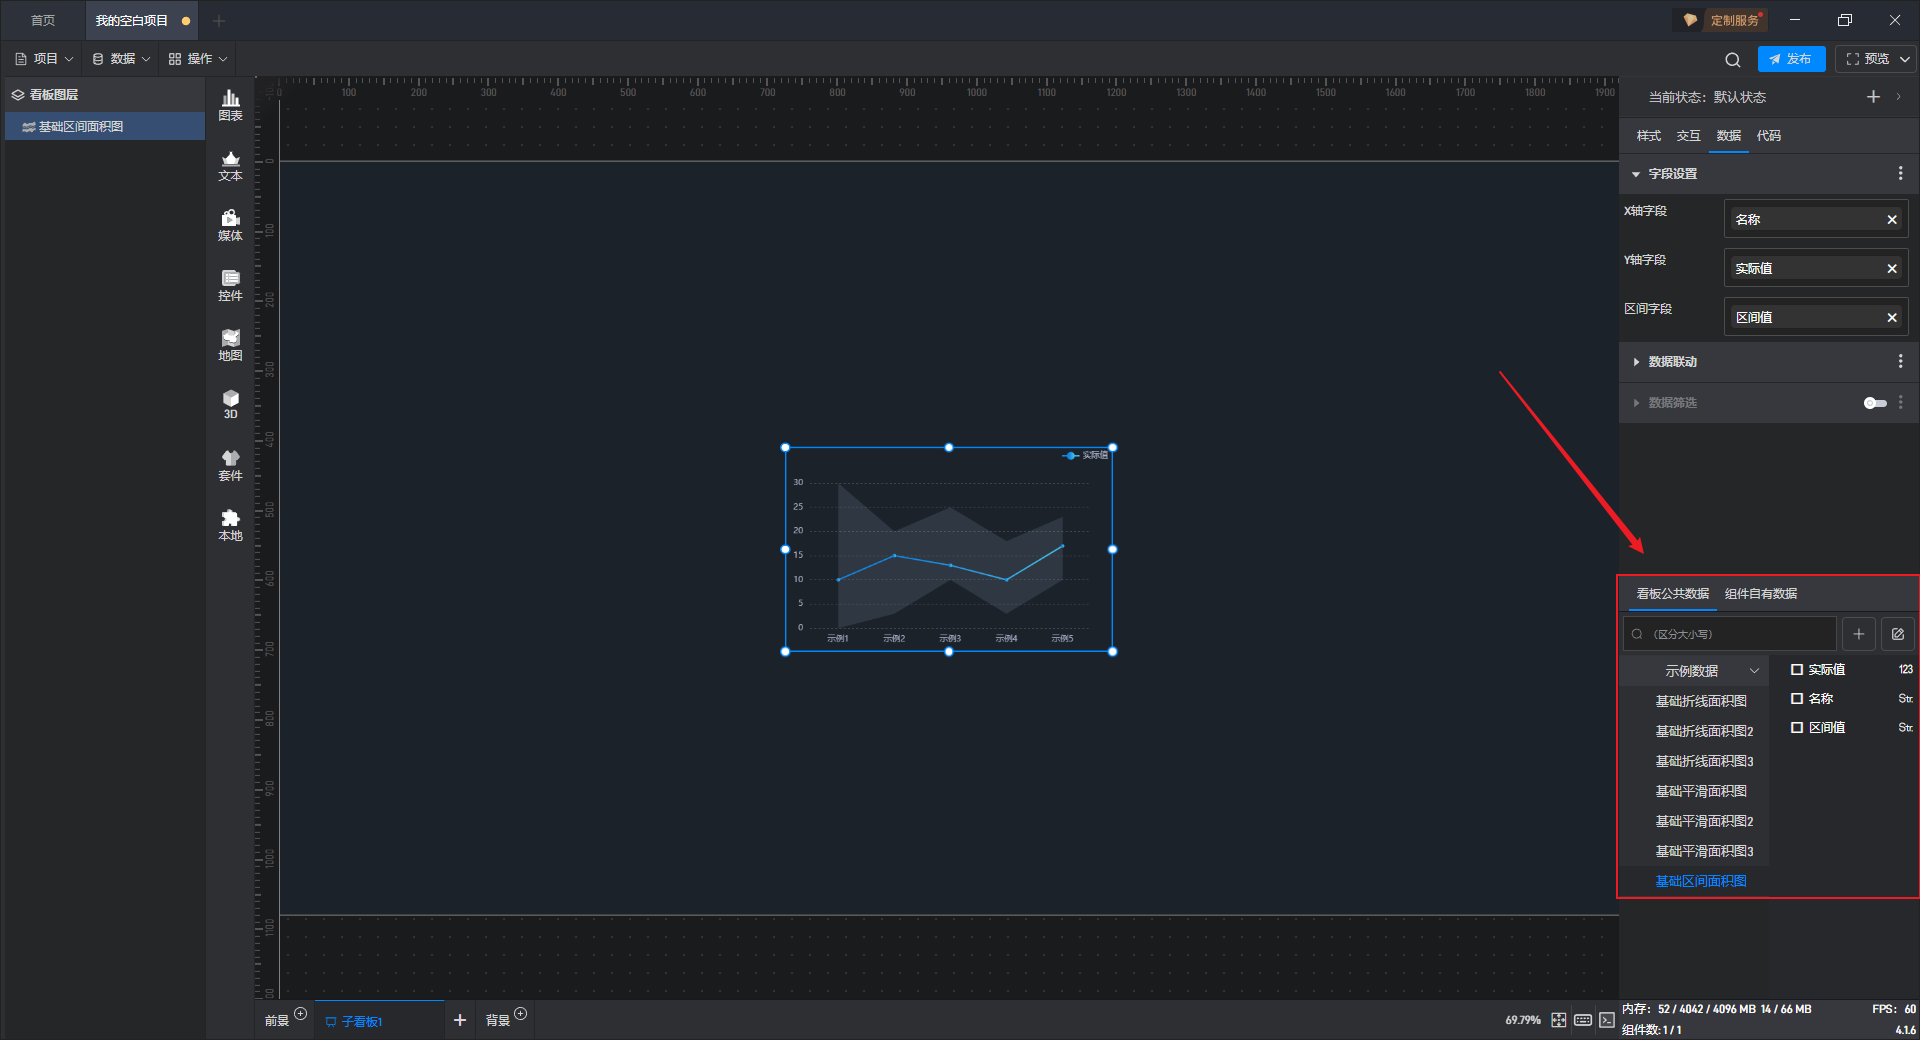The image size is (1920, 1040).
Task: Toggle the 数据筛选 switch
Action: (1875, 403)
